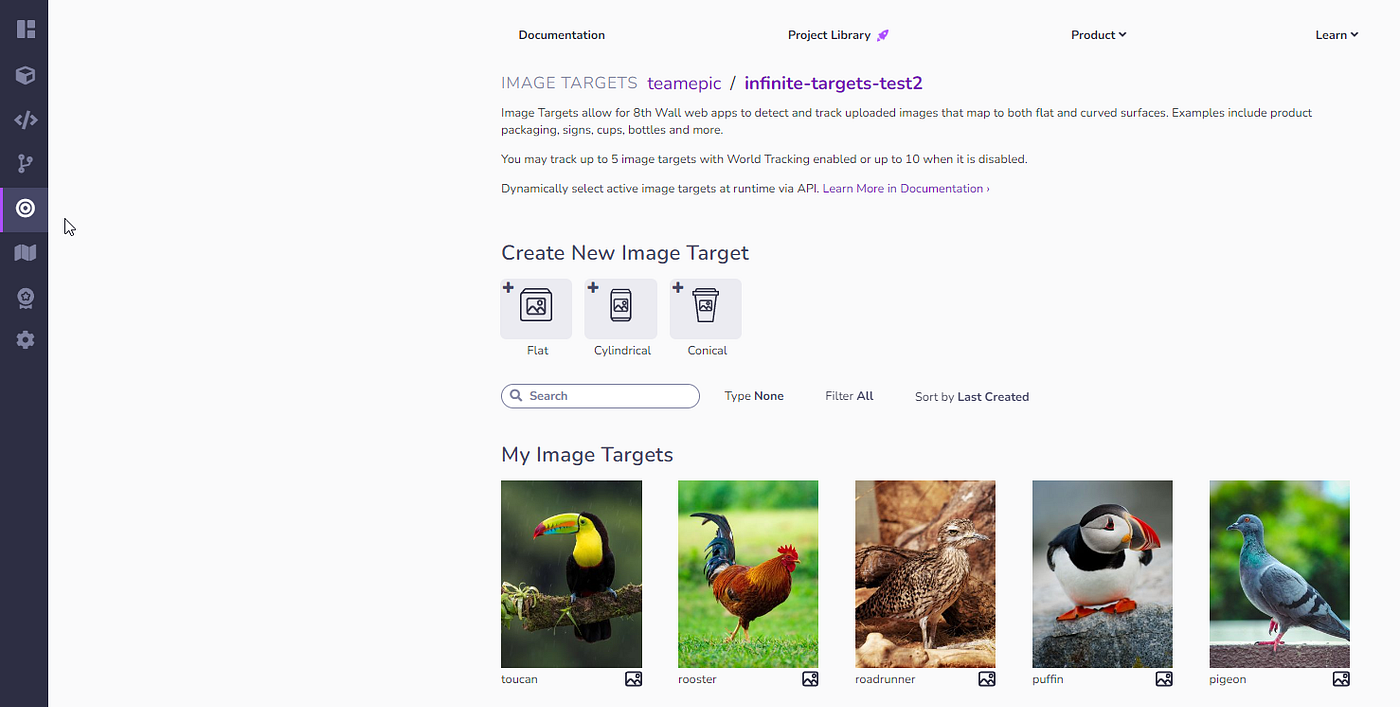Open the map icon in sidebar
Image resolution: width=1400 pixels, height=707 pixels.
point(26,253)
